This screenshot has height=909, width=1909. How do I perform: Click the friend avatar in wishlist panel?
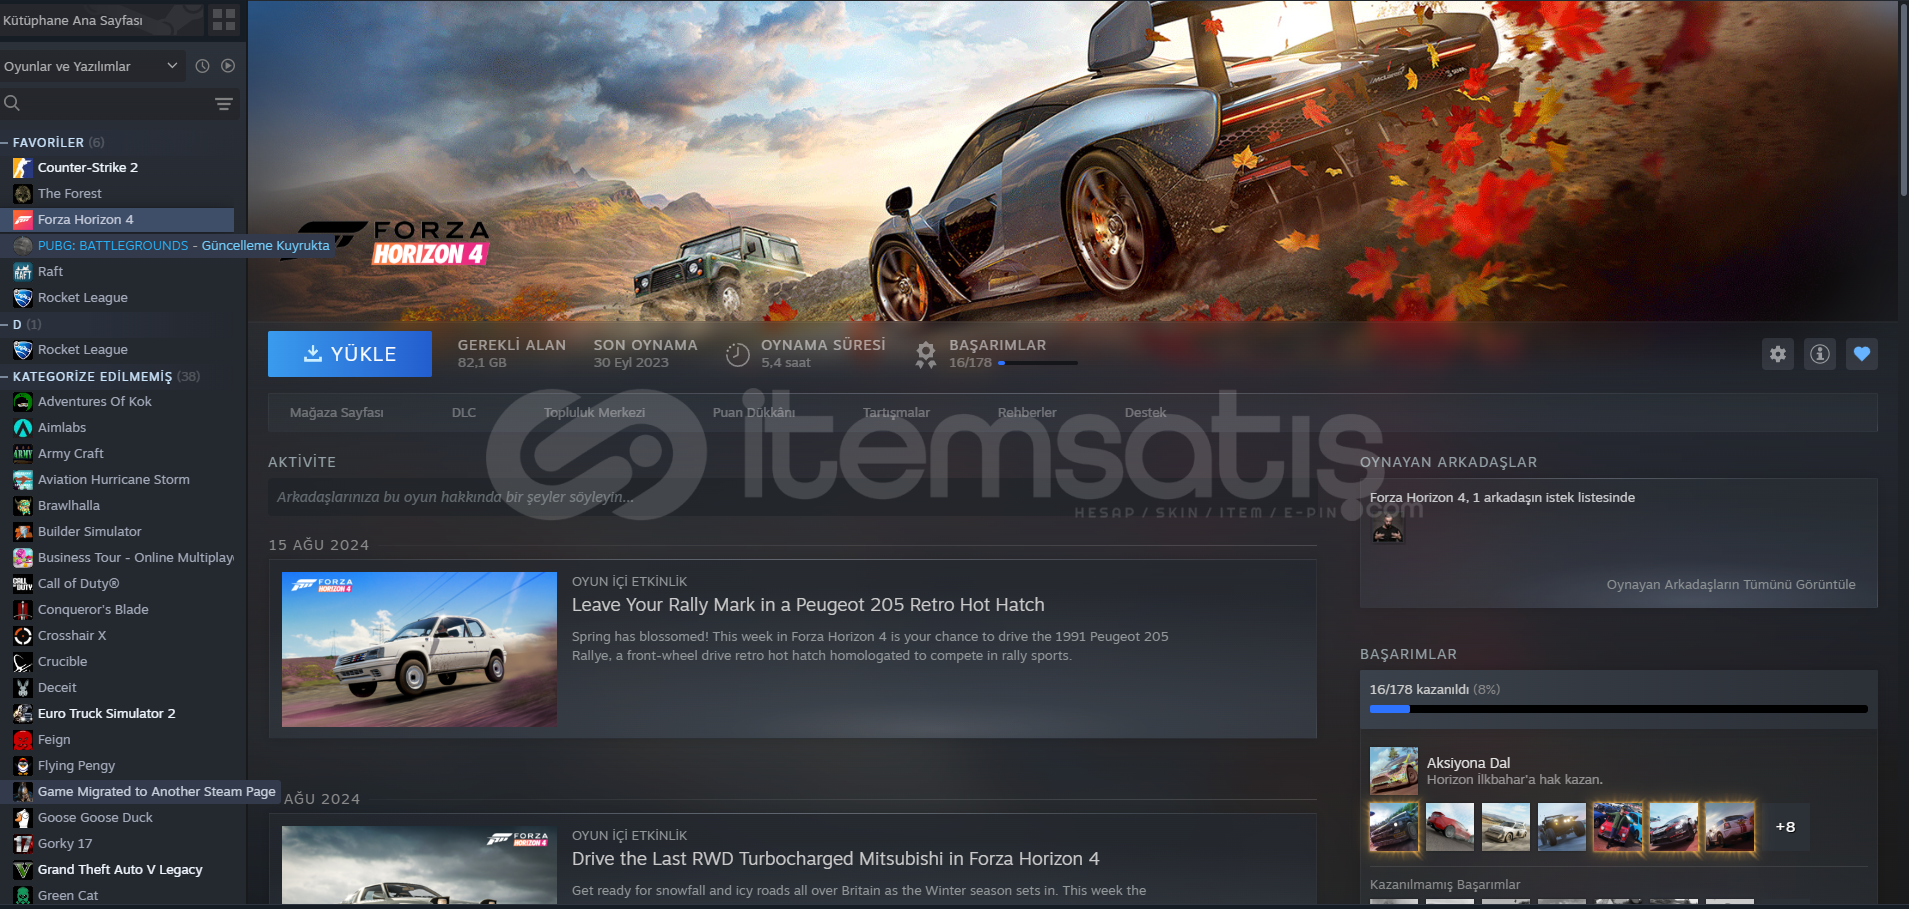coord(1387,527)
